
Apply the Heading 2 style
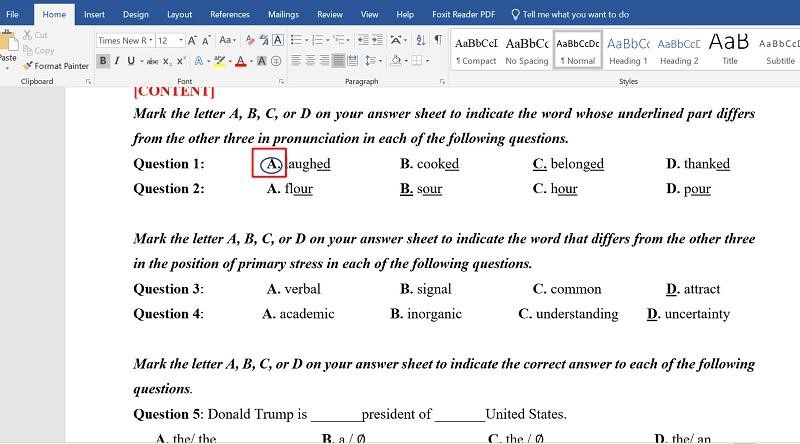click(679, 51)
